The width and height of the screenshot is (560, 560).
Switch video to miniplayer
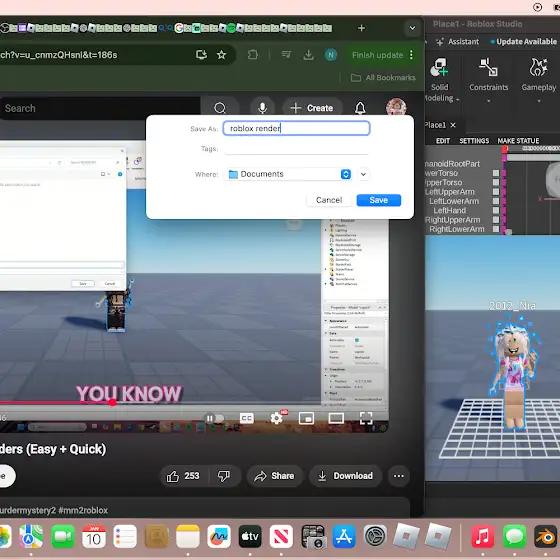306,418
